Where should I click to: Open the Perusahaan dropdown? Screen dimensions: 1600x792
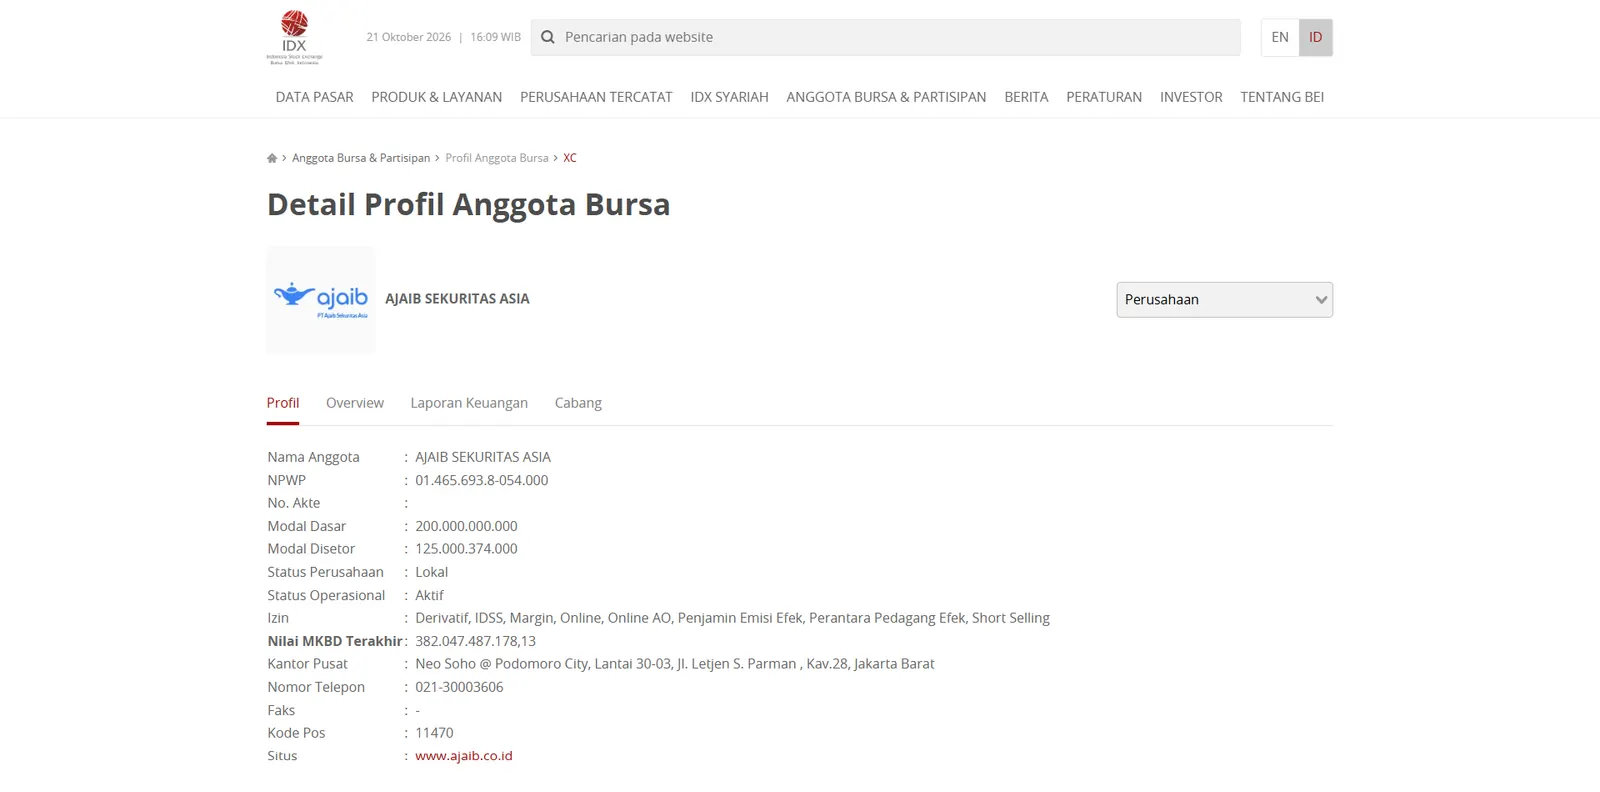(1225, 299)
